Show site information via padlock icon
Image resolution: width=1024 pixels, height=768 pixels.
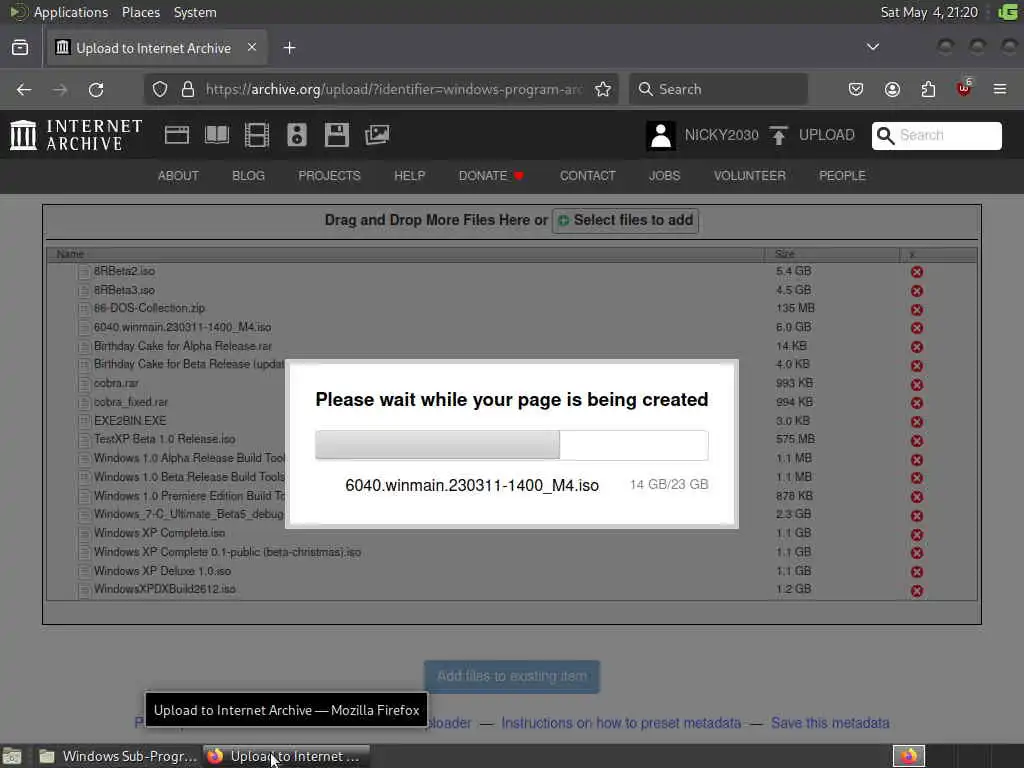[x=188, y=89]
